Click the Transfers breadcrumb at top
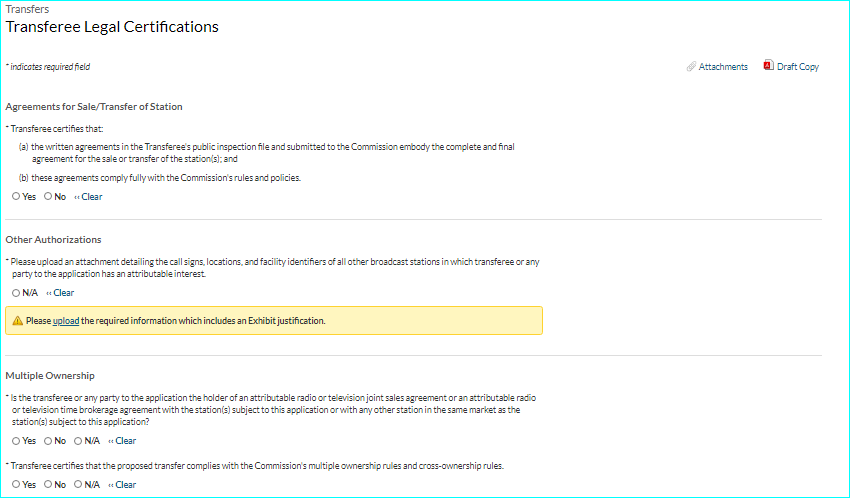The image size is (850, 498). [27, 9]
